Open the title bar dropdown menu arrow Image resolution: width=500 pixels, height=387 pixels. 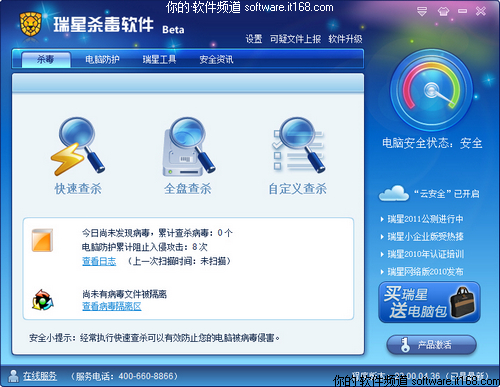422,11
